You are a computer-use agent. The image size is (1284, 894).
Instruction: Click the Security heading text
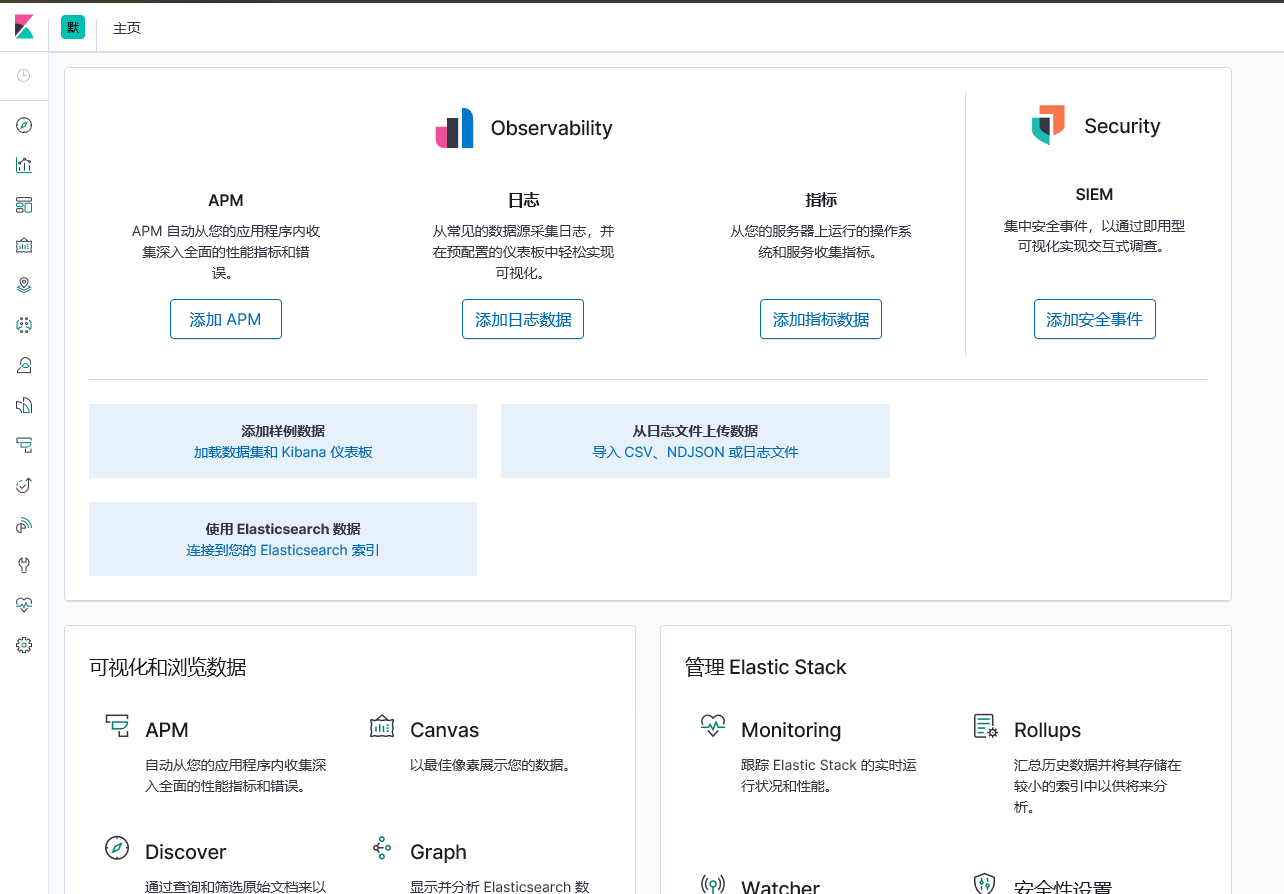(1122, 126)
